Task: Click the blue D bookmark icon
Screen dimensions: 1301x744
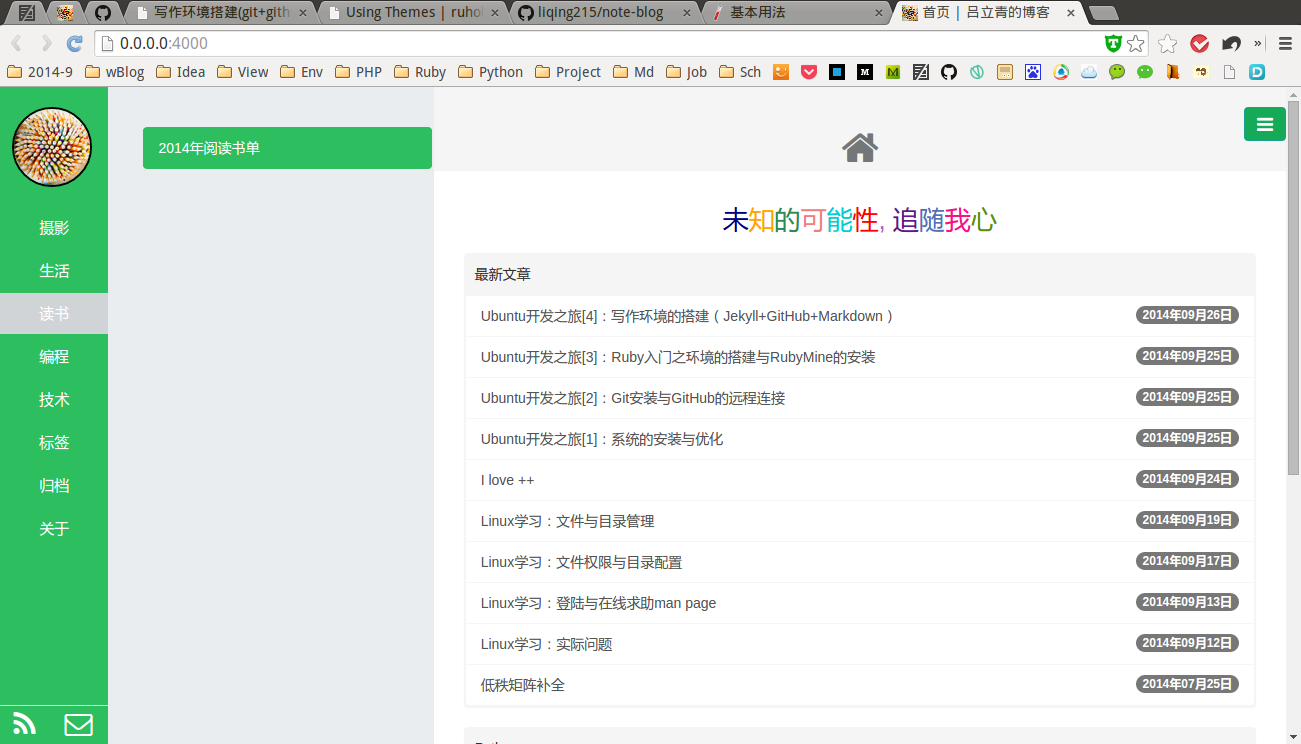Action: click(x=1257, y=72)
